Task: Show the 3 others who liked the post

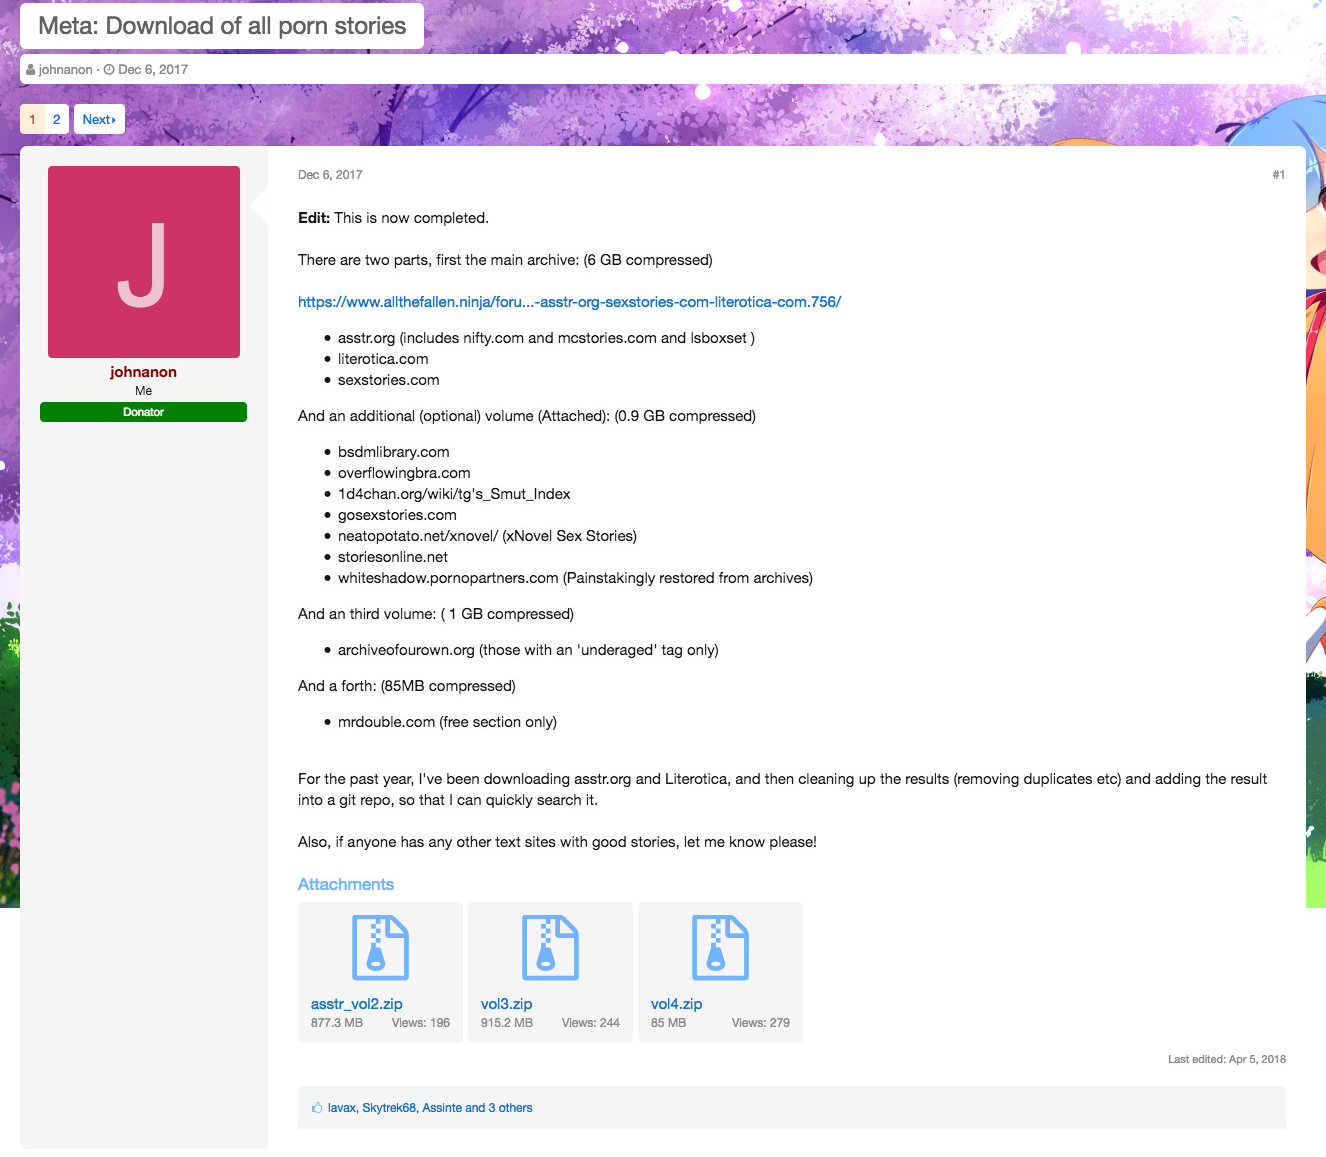Action: [511, 1108]
